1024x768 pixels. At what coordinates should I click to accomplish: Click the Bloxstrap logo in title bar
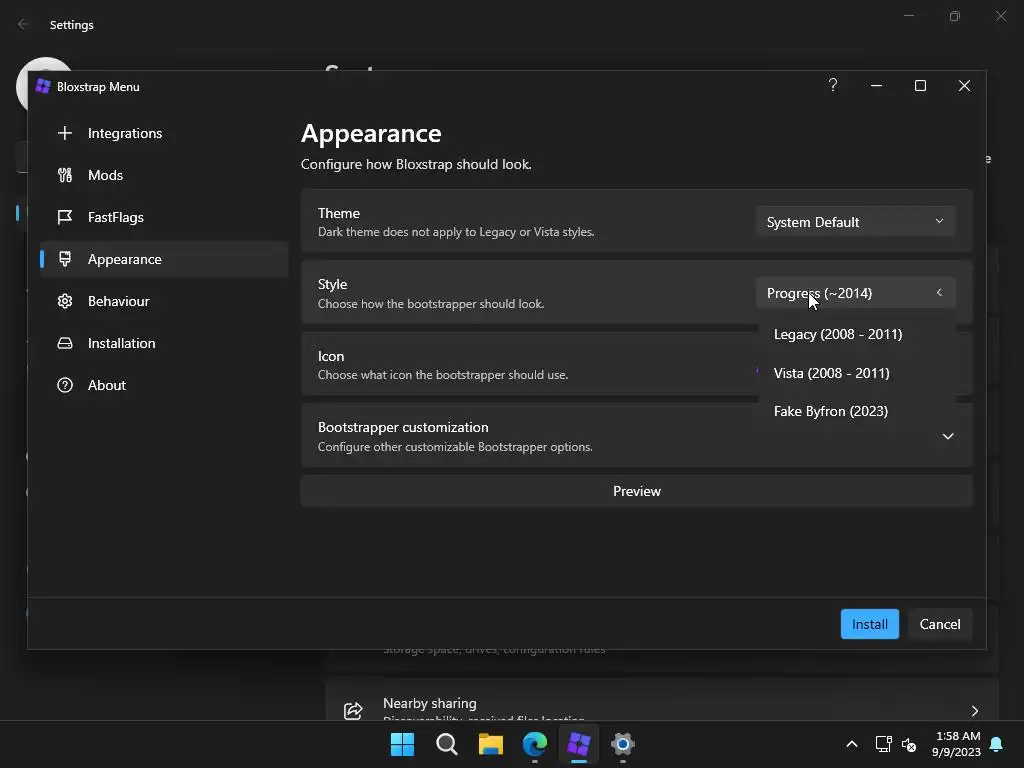point(43,86)
